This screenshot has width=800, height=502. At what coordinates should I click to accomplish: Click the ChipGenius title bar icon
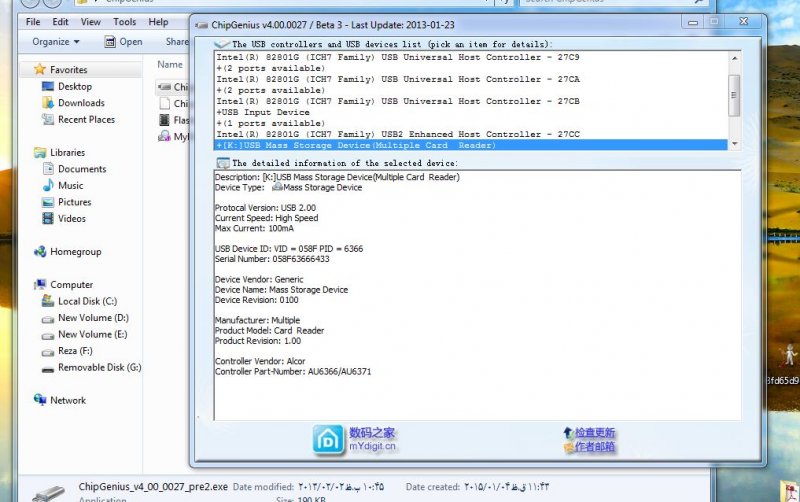click(x=202, y=25)
